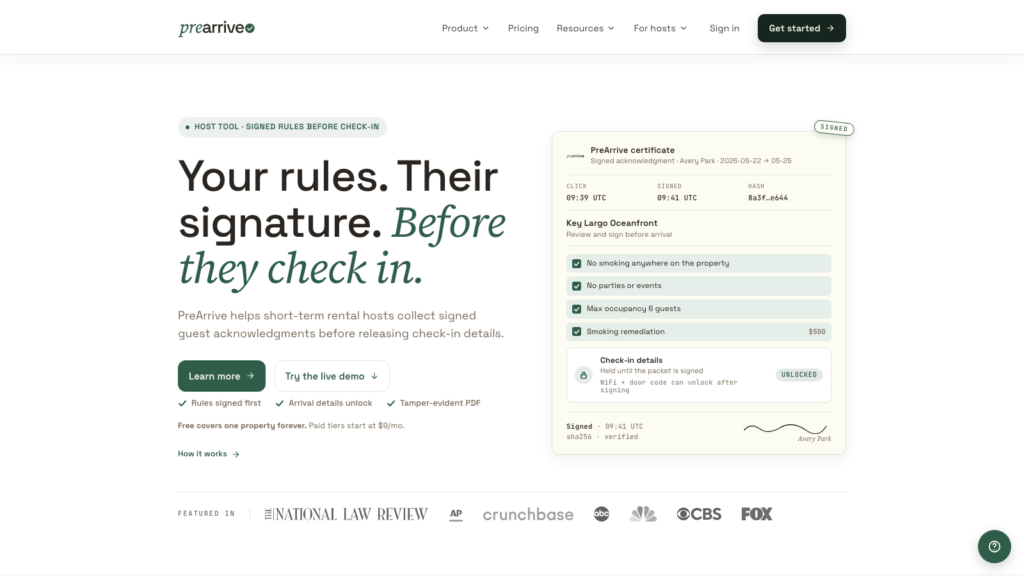Viewport: 1024px width, 576px height.
Task: Click the FOX logo
Action: point(756,515)
